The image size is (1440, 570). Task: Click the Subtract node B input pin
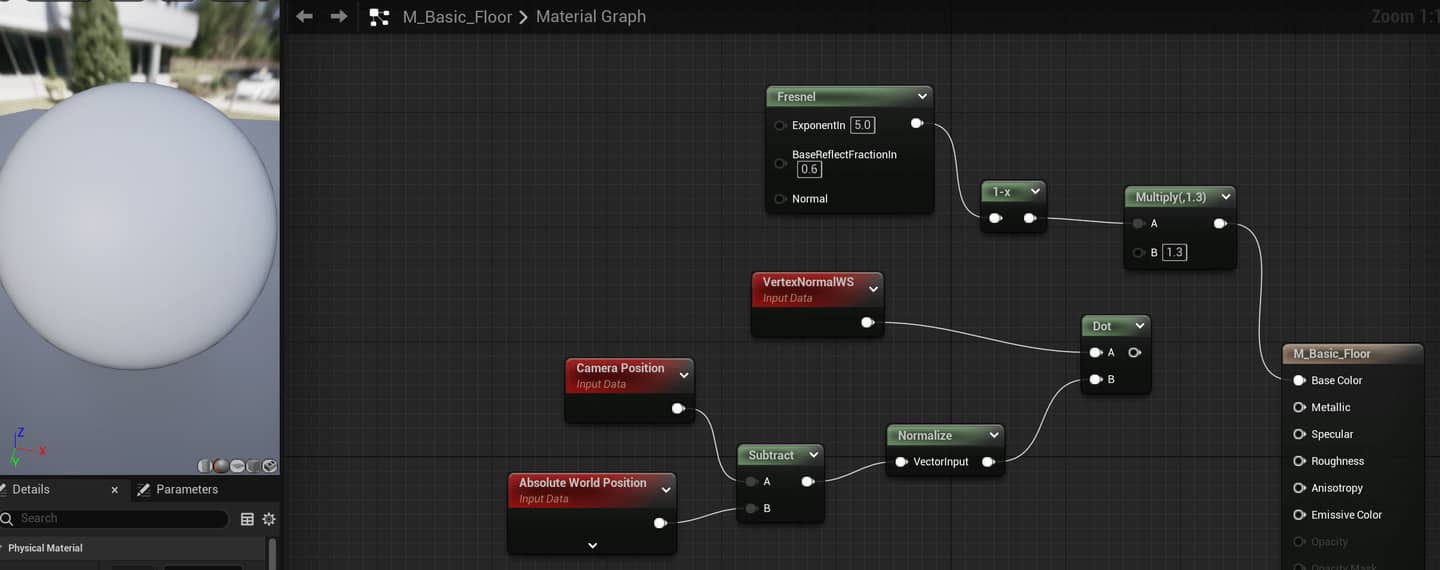click(x=752, y=509)
